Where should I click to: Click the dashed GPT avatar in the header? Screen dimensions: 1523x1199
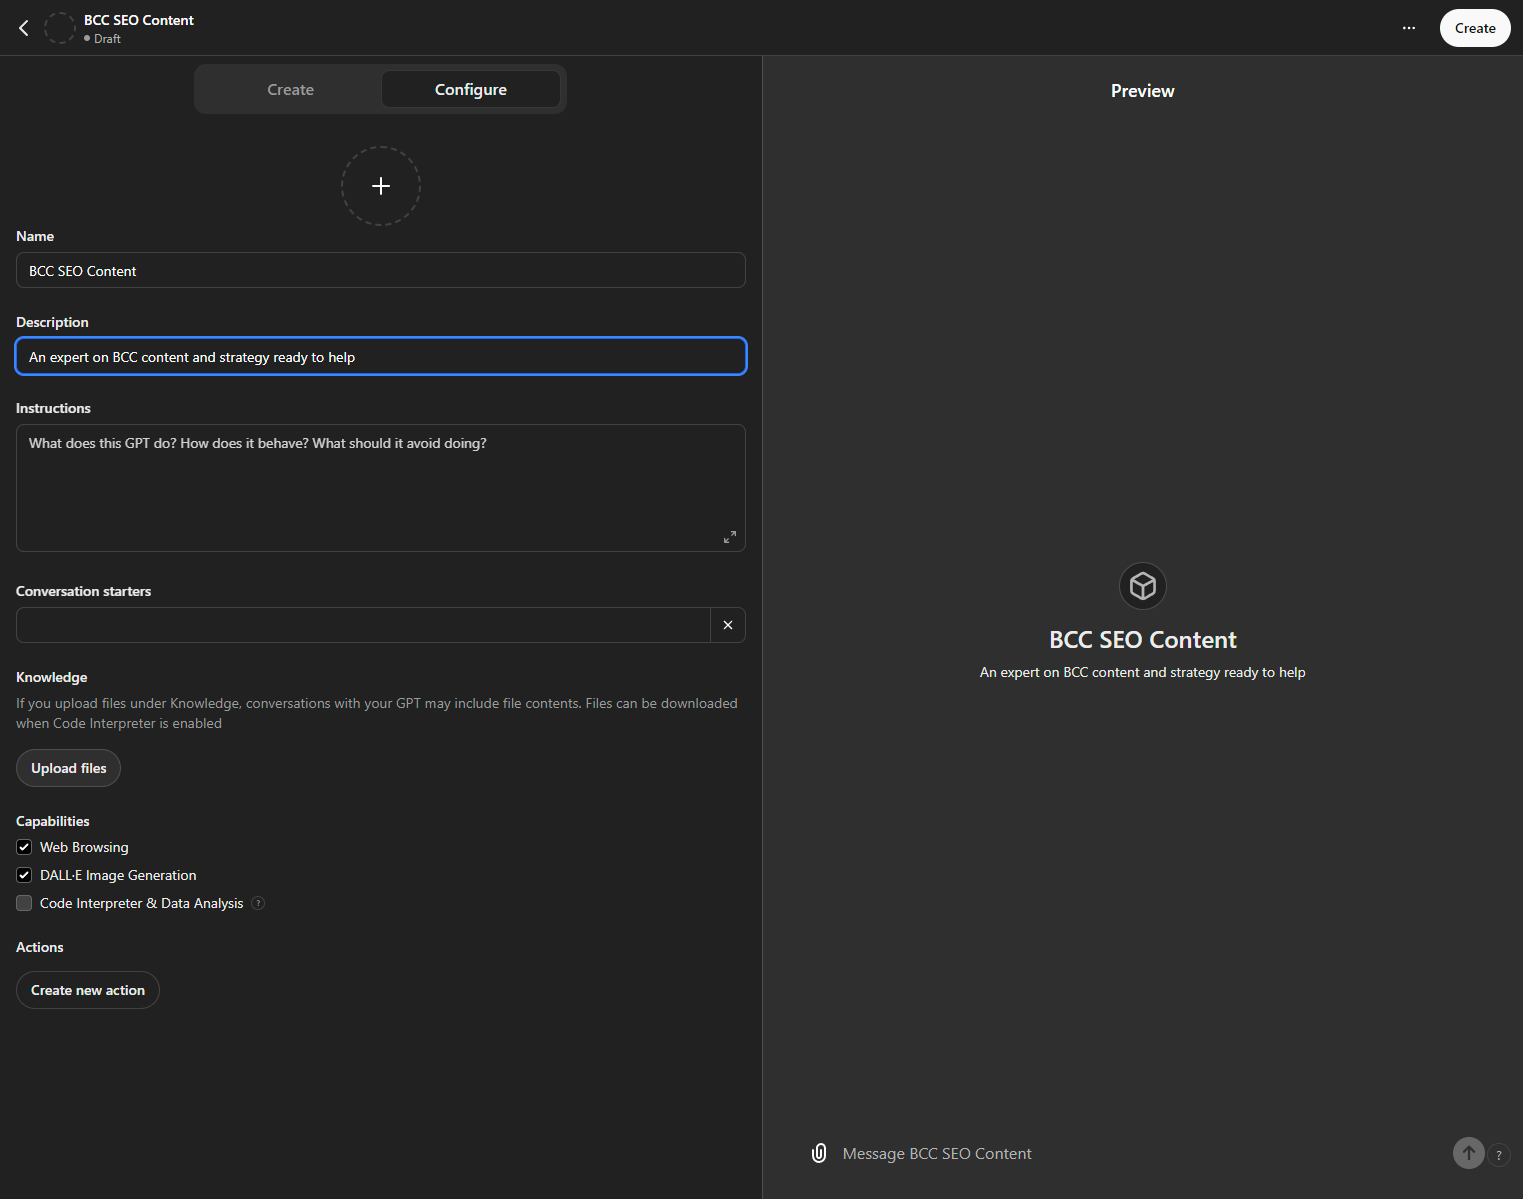tap(60, 28)
